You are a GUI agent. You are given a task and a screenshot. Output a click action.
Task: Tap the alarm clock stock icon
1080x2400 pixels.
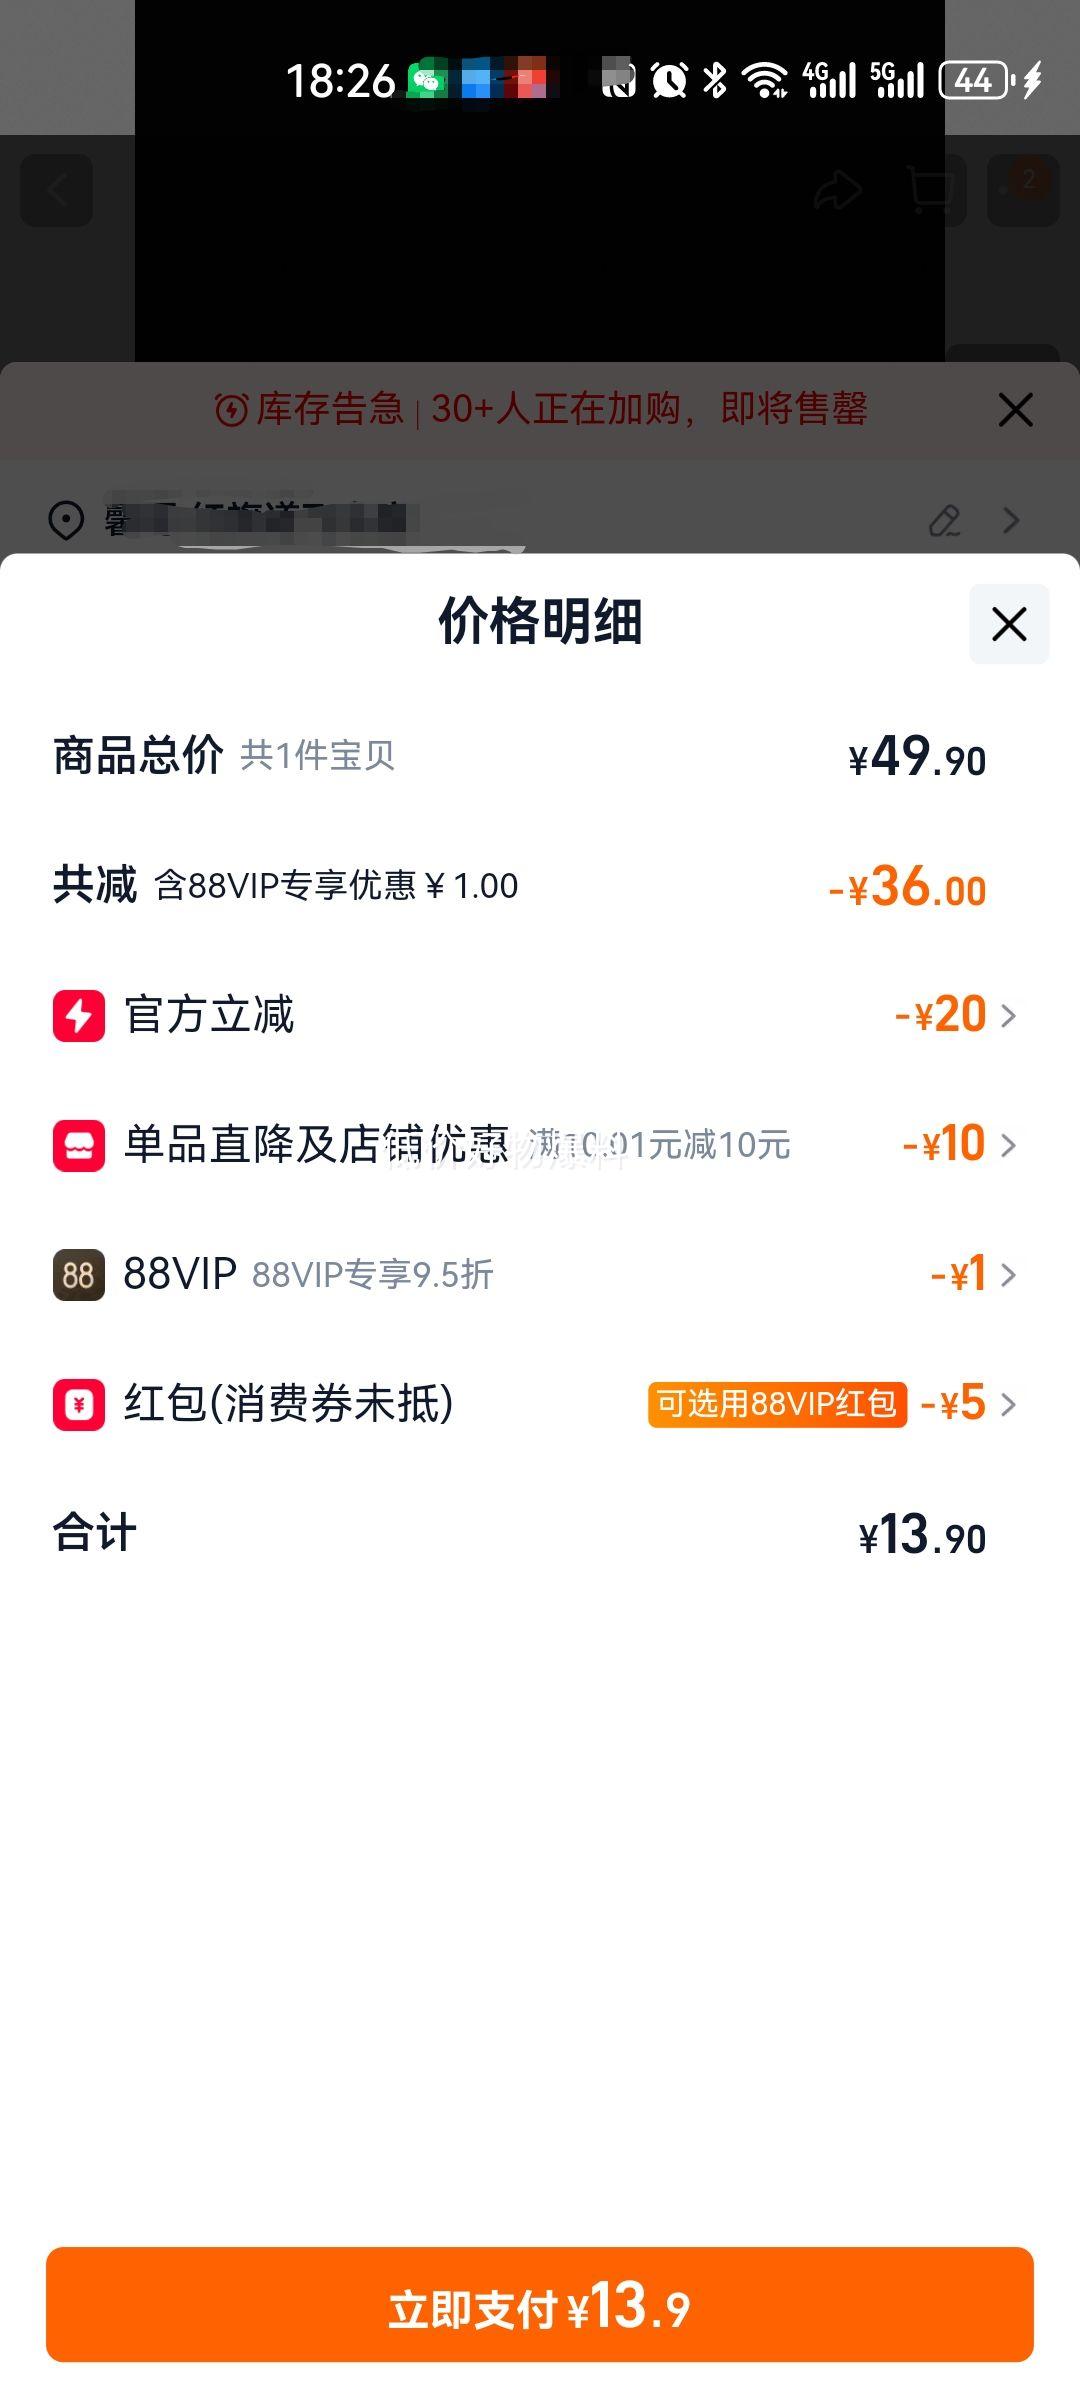pos(231,410)
